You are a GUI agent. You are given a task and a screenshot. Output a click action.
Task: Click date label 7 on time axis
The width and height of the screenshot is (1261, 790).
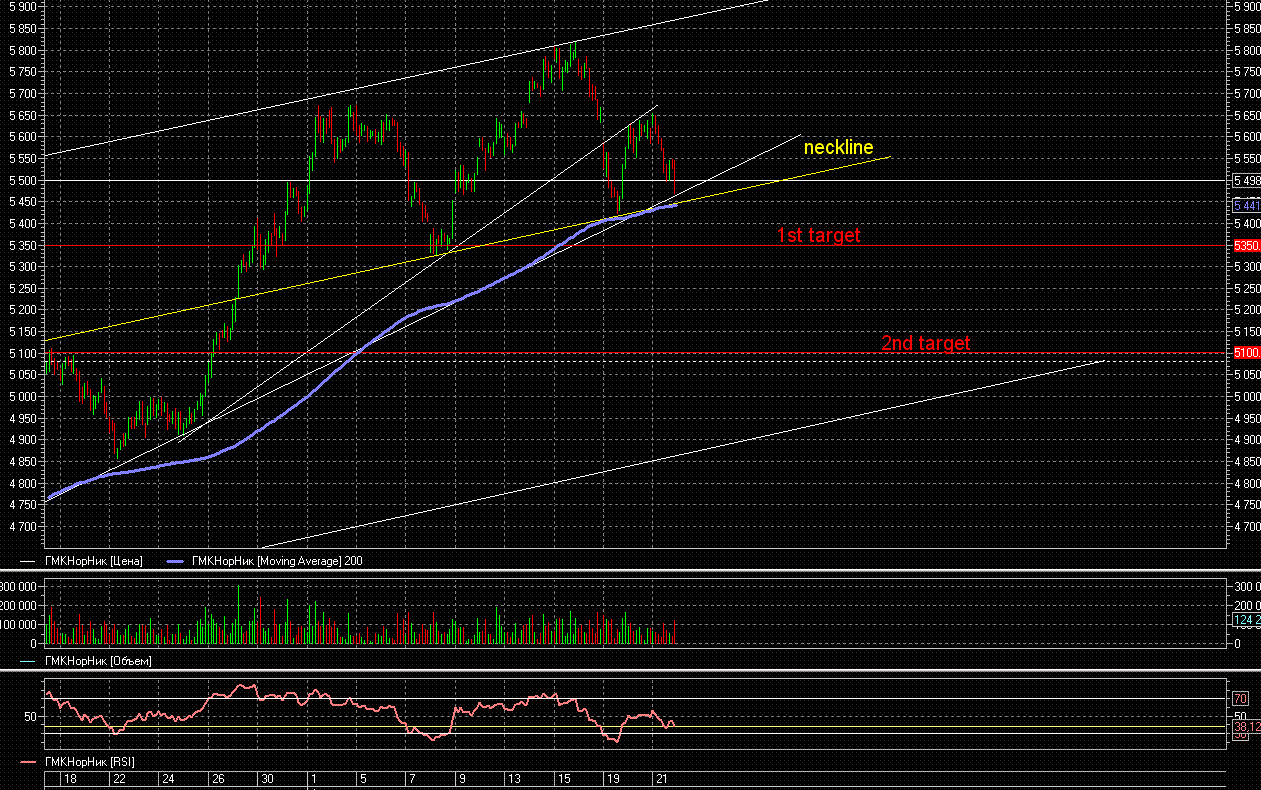pyautogui.click(x=412, y=778)
